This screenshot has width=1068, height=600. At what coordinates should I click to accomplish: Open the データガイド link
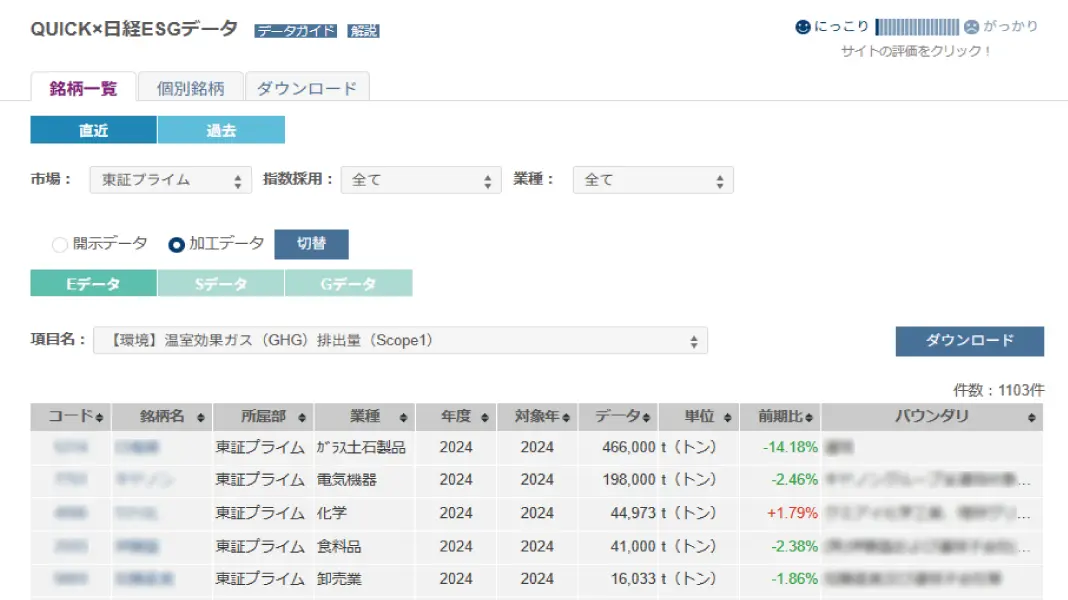pyautogui.click(x=296, y=31)
